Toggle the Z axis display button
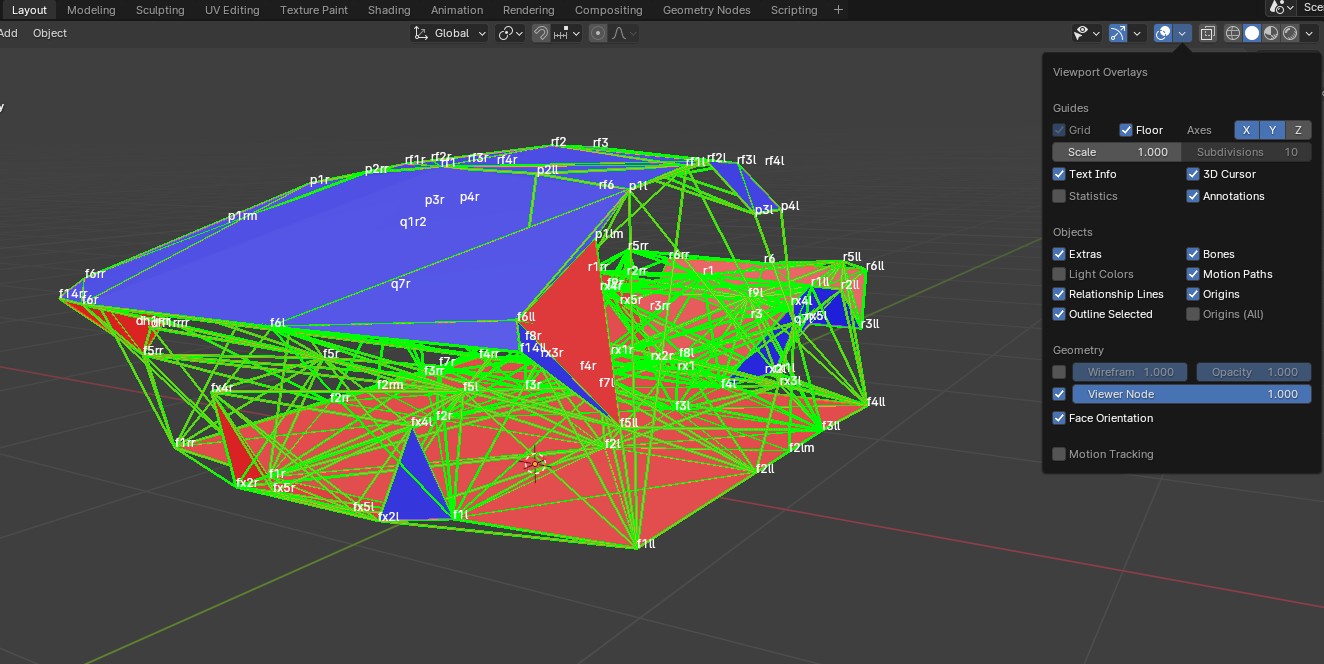1324x664 pixels. tap(1298, 130)
